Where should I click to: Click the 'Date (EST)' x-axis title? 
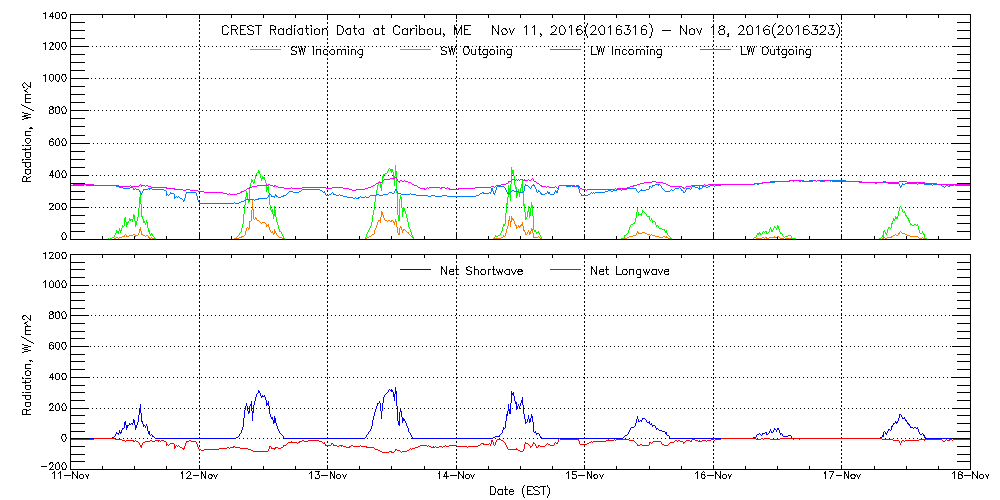coord(522,490)
